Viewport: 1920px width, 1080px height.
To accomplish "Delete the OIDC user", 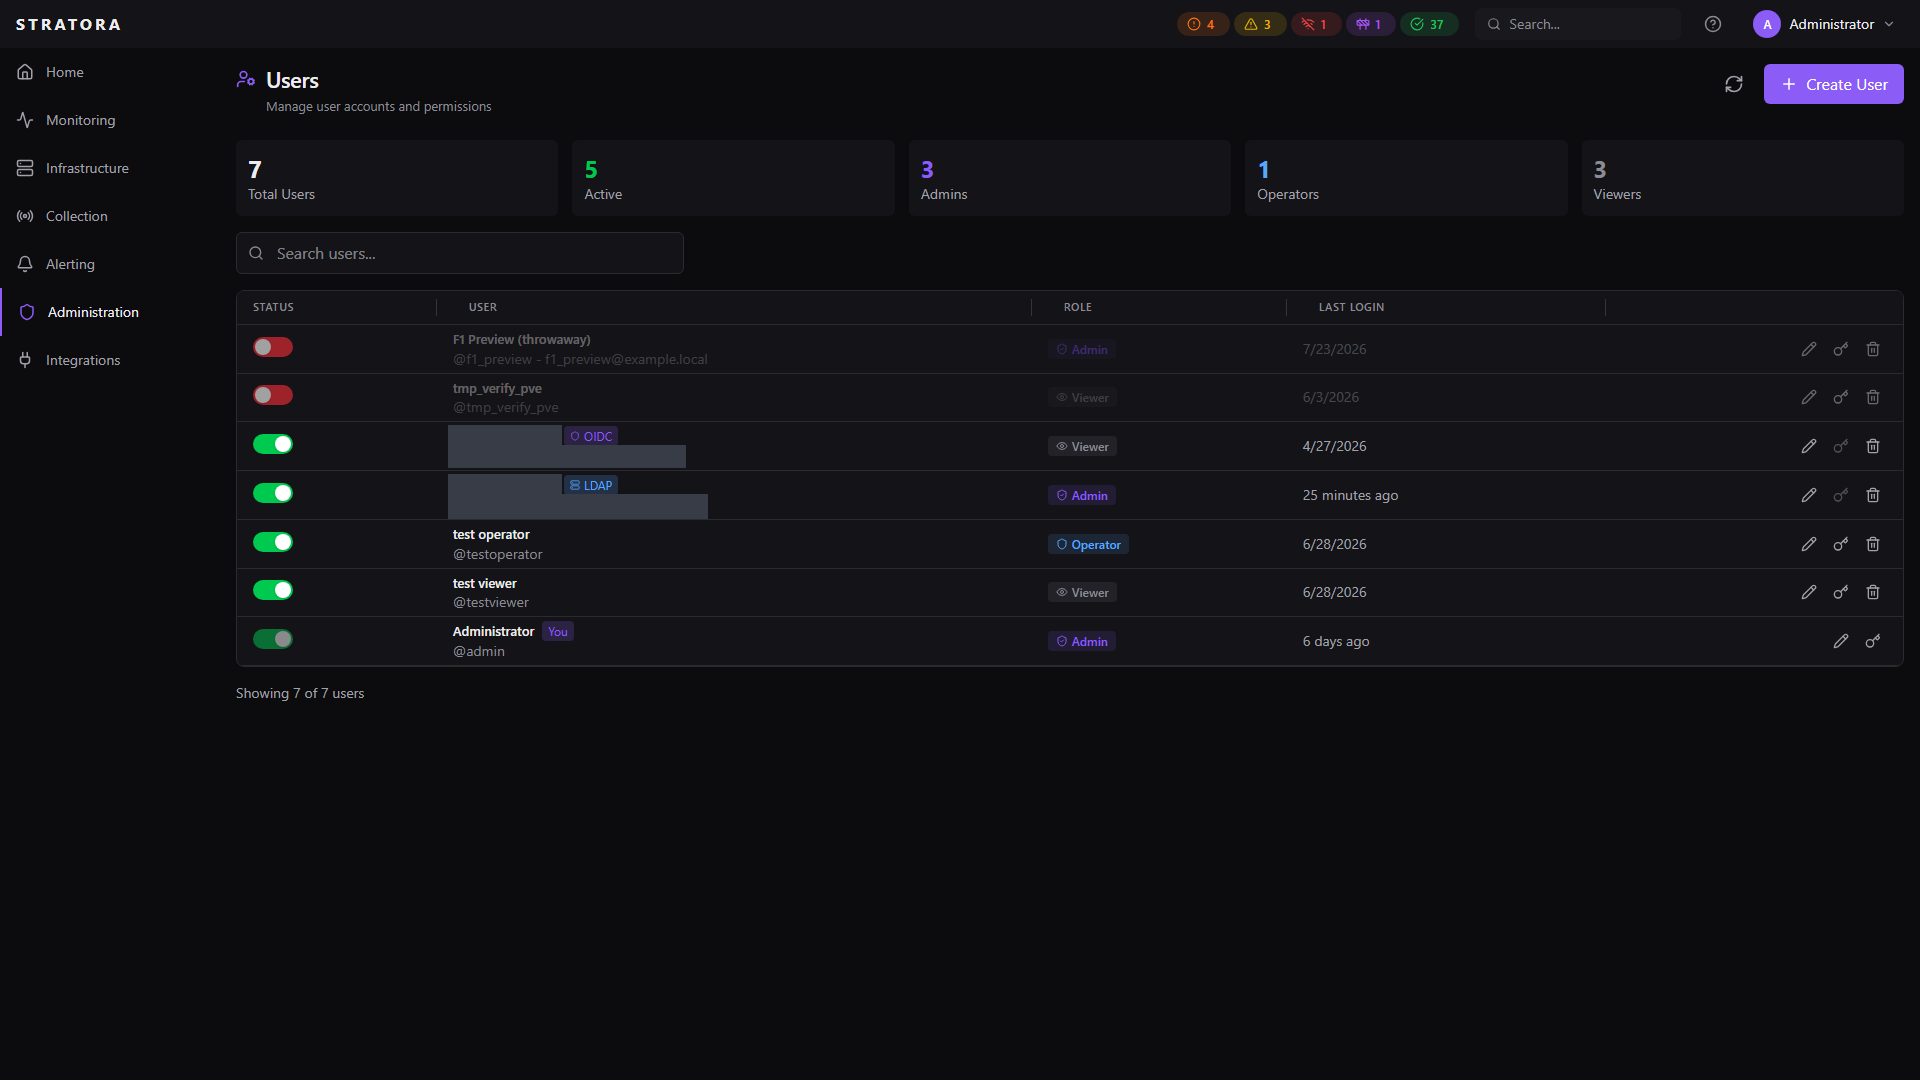I will pyautogui.click(x=1873, y=446).
